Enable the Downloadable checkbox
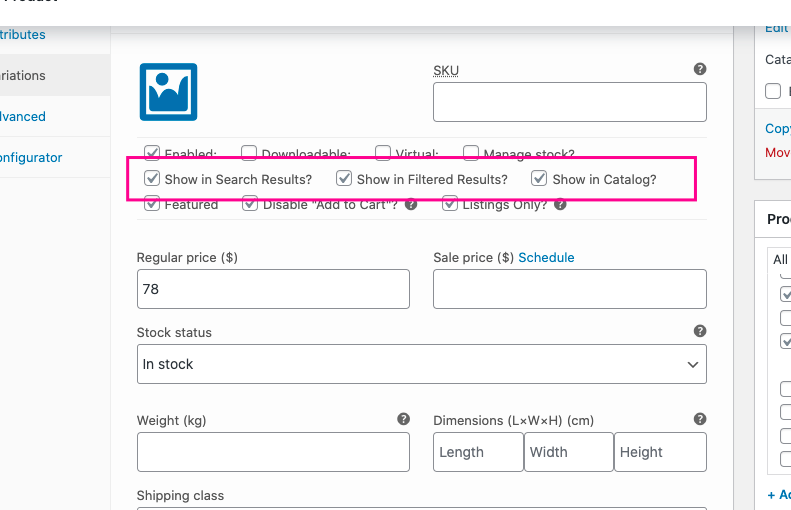The width and height of the screenshot is (791, 510). 249,153
